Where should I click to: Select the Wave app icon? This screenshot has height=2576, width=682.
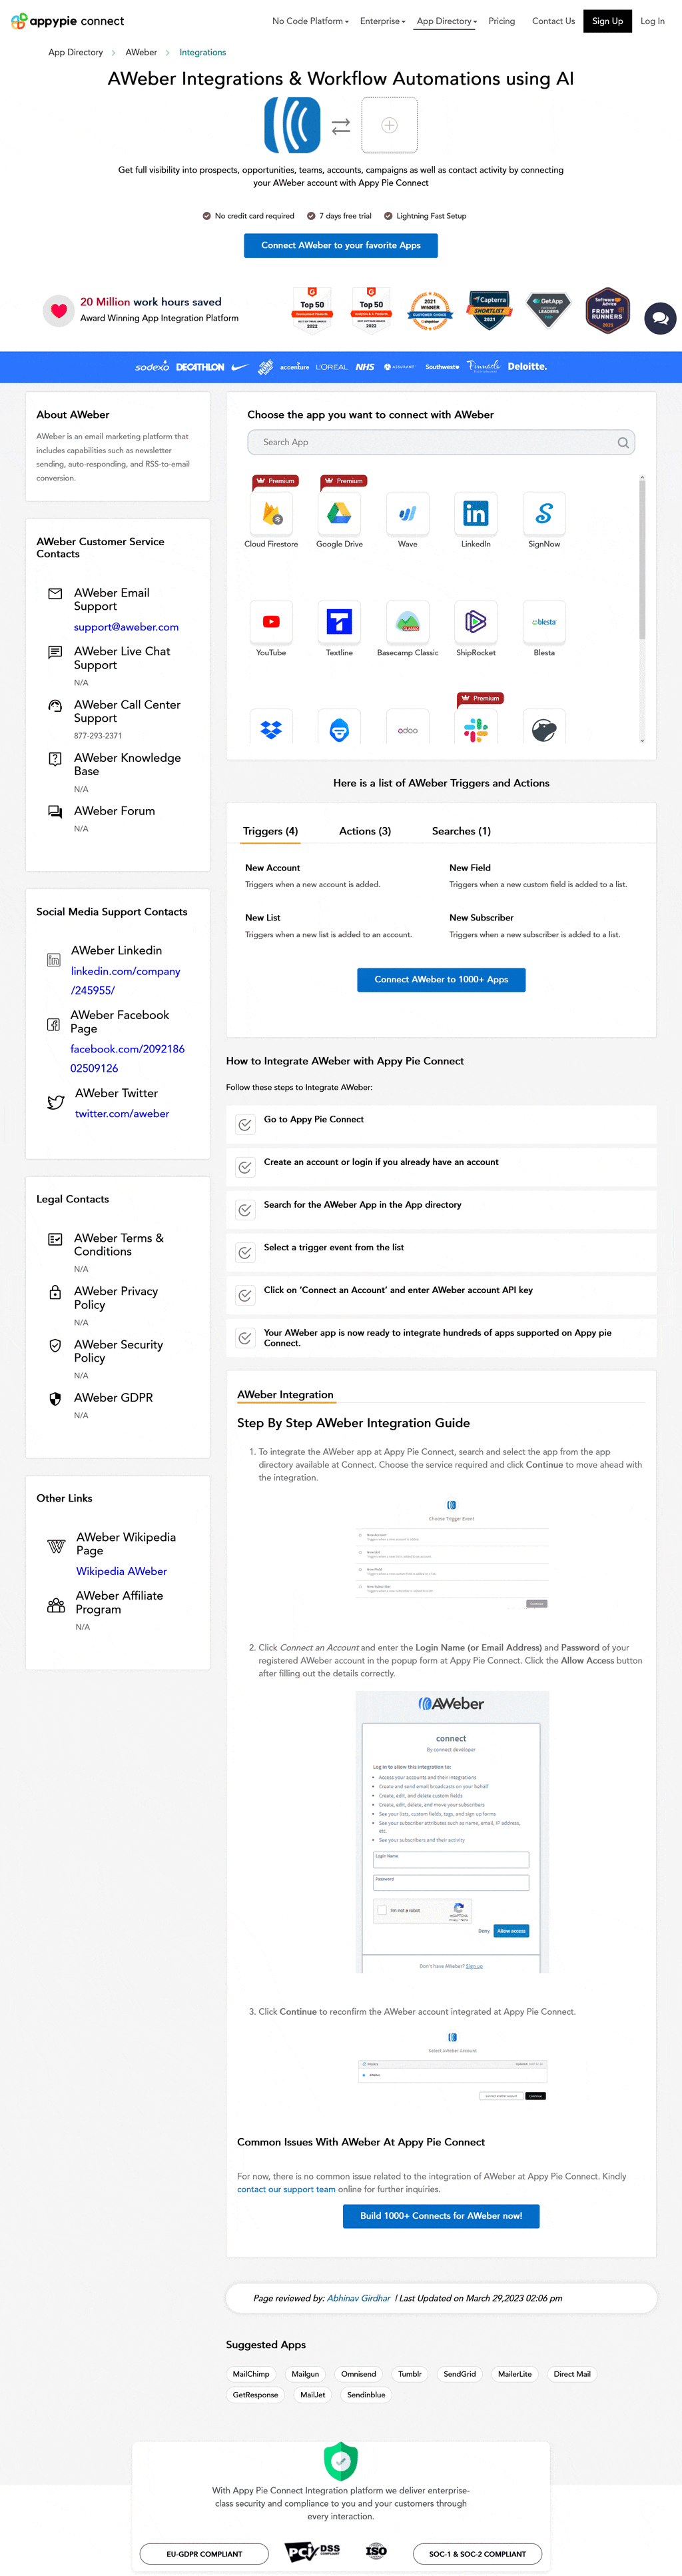click(x=407, y=514)
